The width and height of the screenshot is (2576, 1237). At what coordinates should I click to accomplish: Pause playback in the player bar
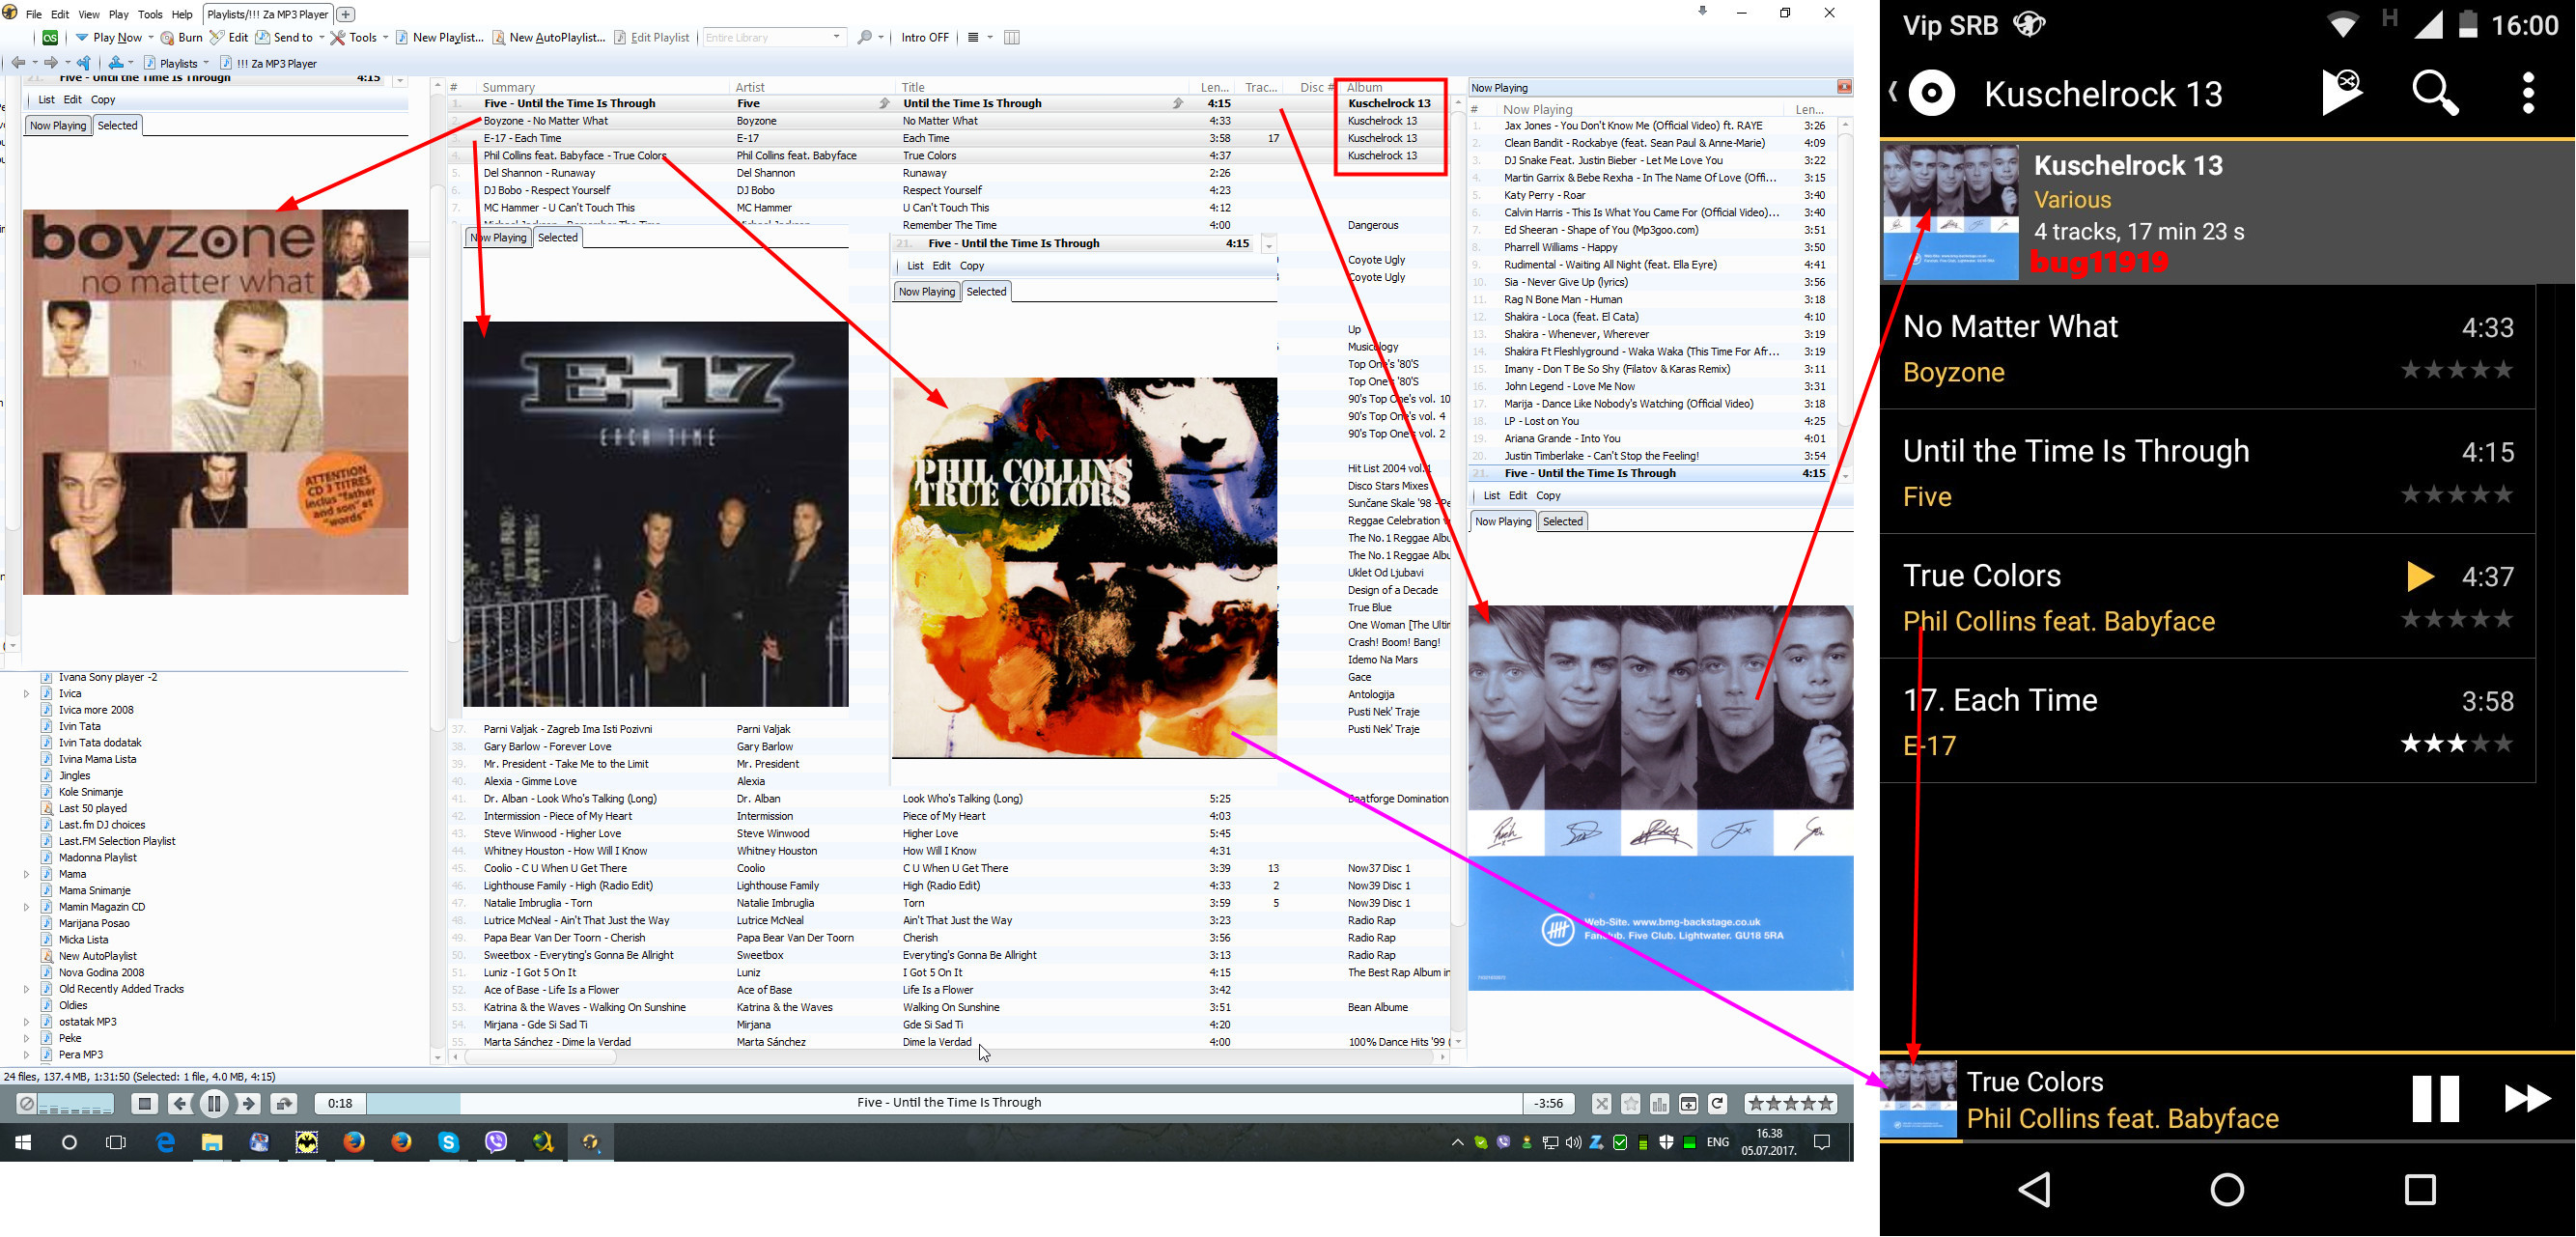point(213,1103)
